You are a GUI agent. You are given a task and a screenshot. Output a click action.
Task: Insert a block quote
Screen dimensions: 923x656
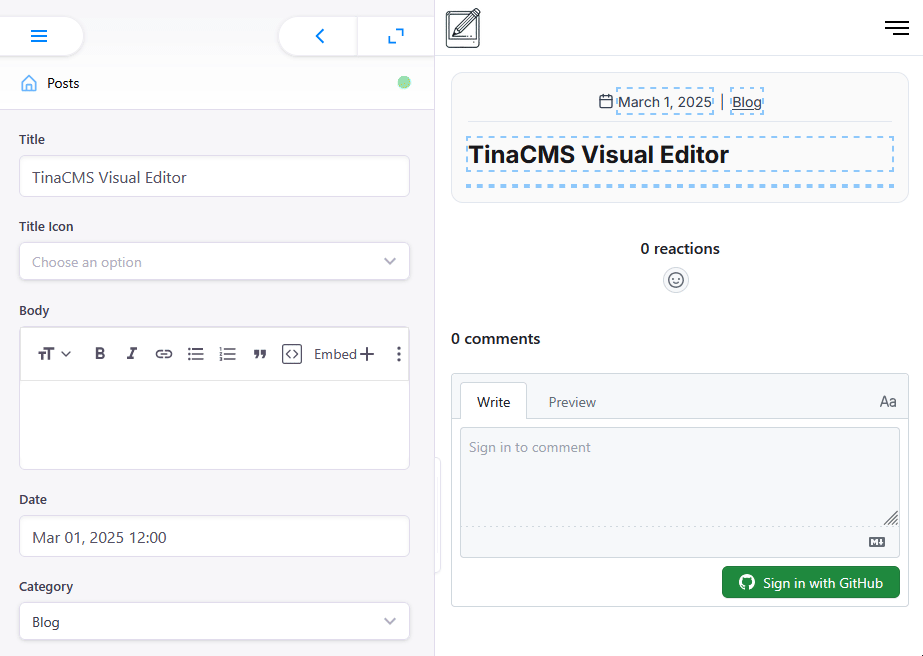[x=260, y=354]
